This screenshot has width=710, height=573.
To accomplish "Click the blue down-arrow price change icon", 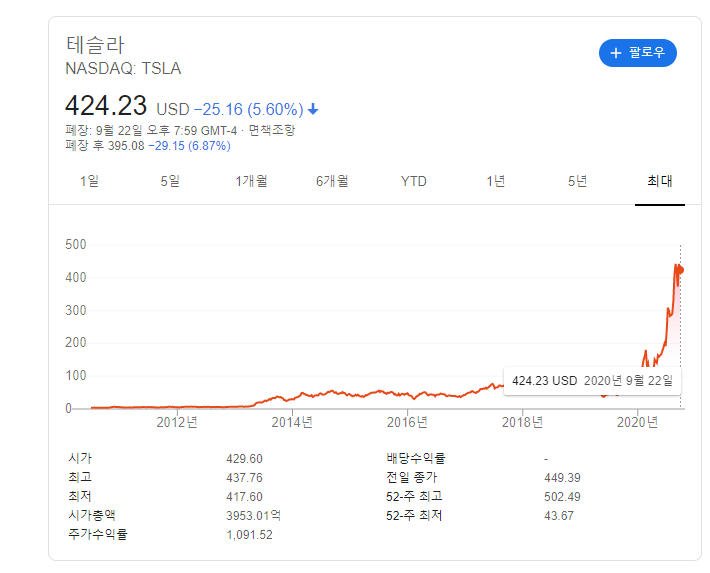I will tap(313, 109).
